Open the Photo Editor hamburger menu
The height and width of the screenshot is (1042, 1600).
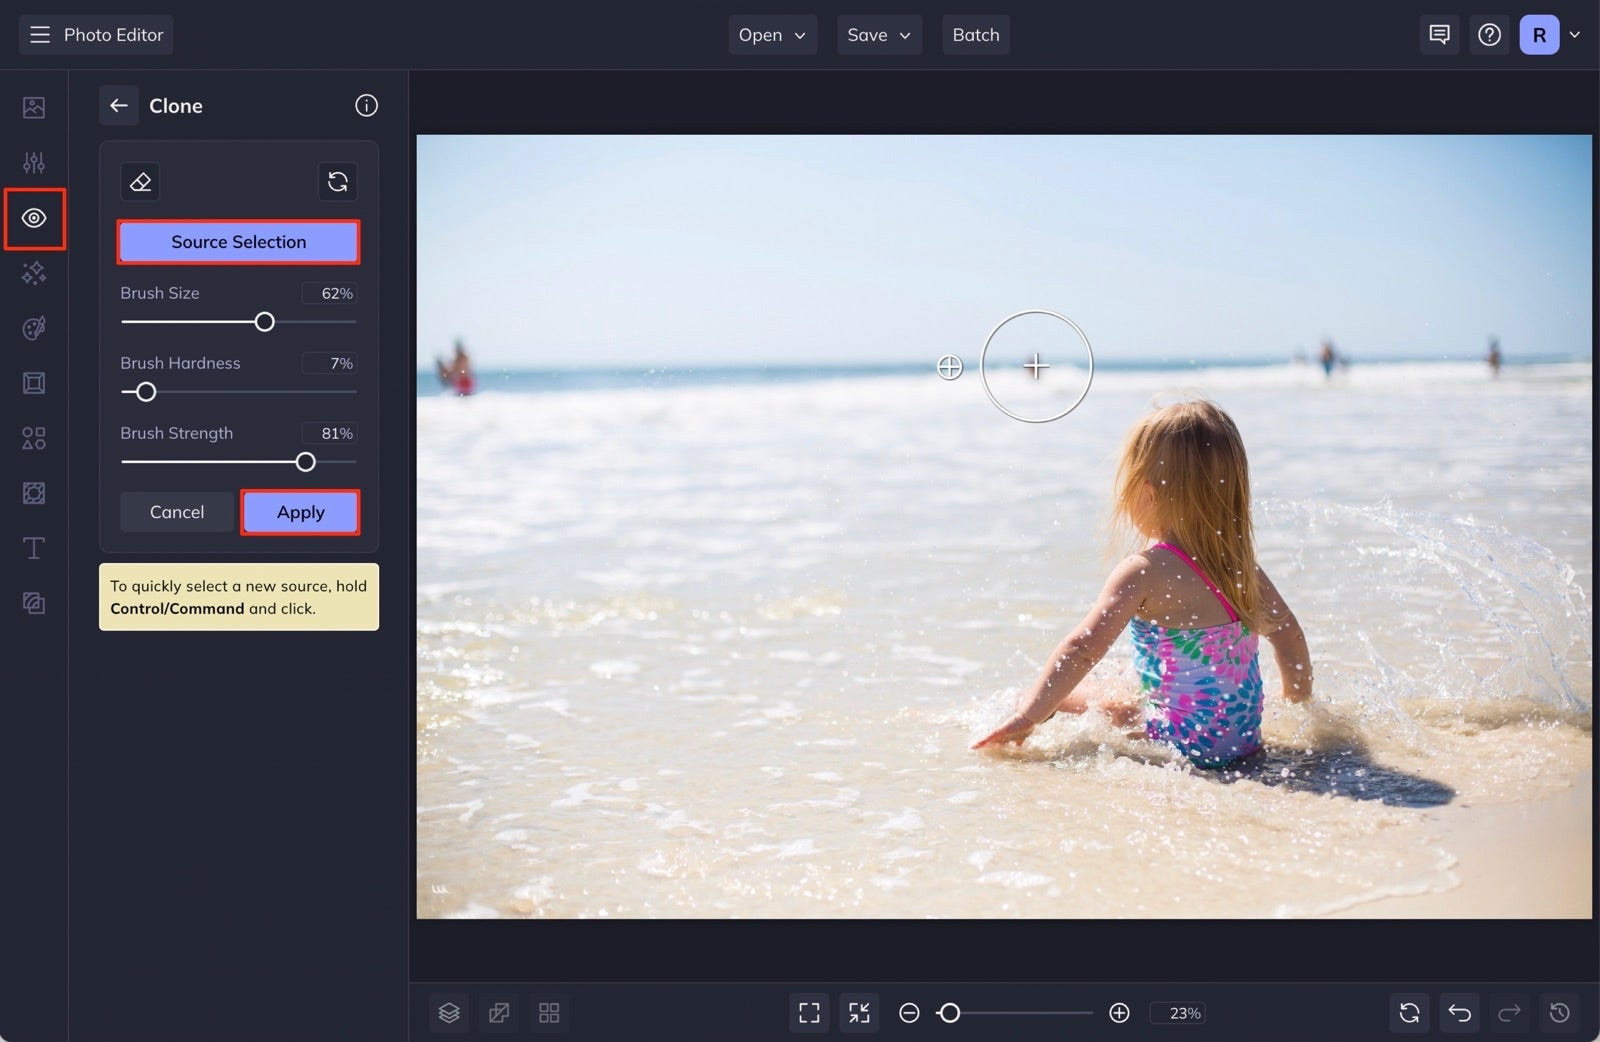pyautogui.click(x=40, y=34)
